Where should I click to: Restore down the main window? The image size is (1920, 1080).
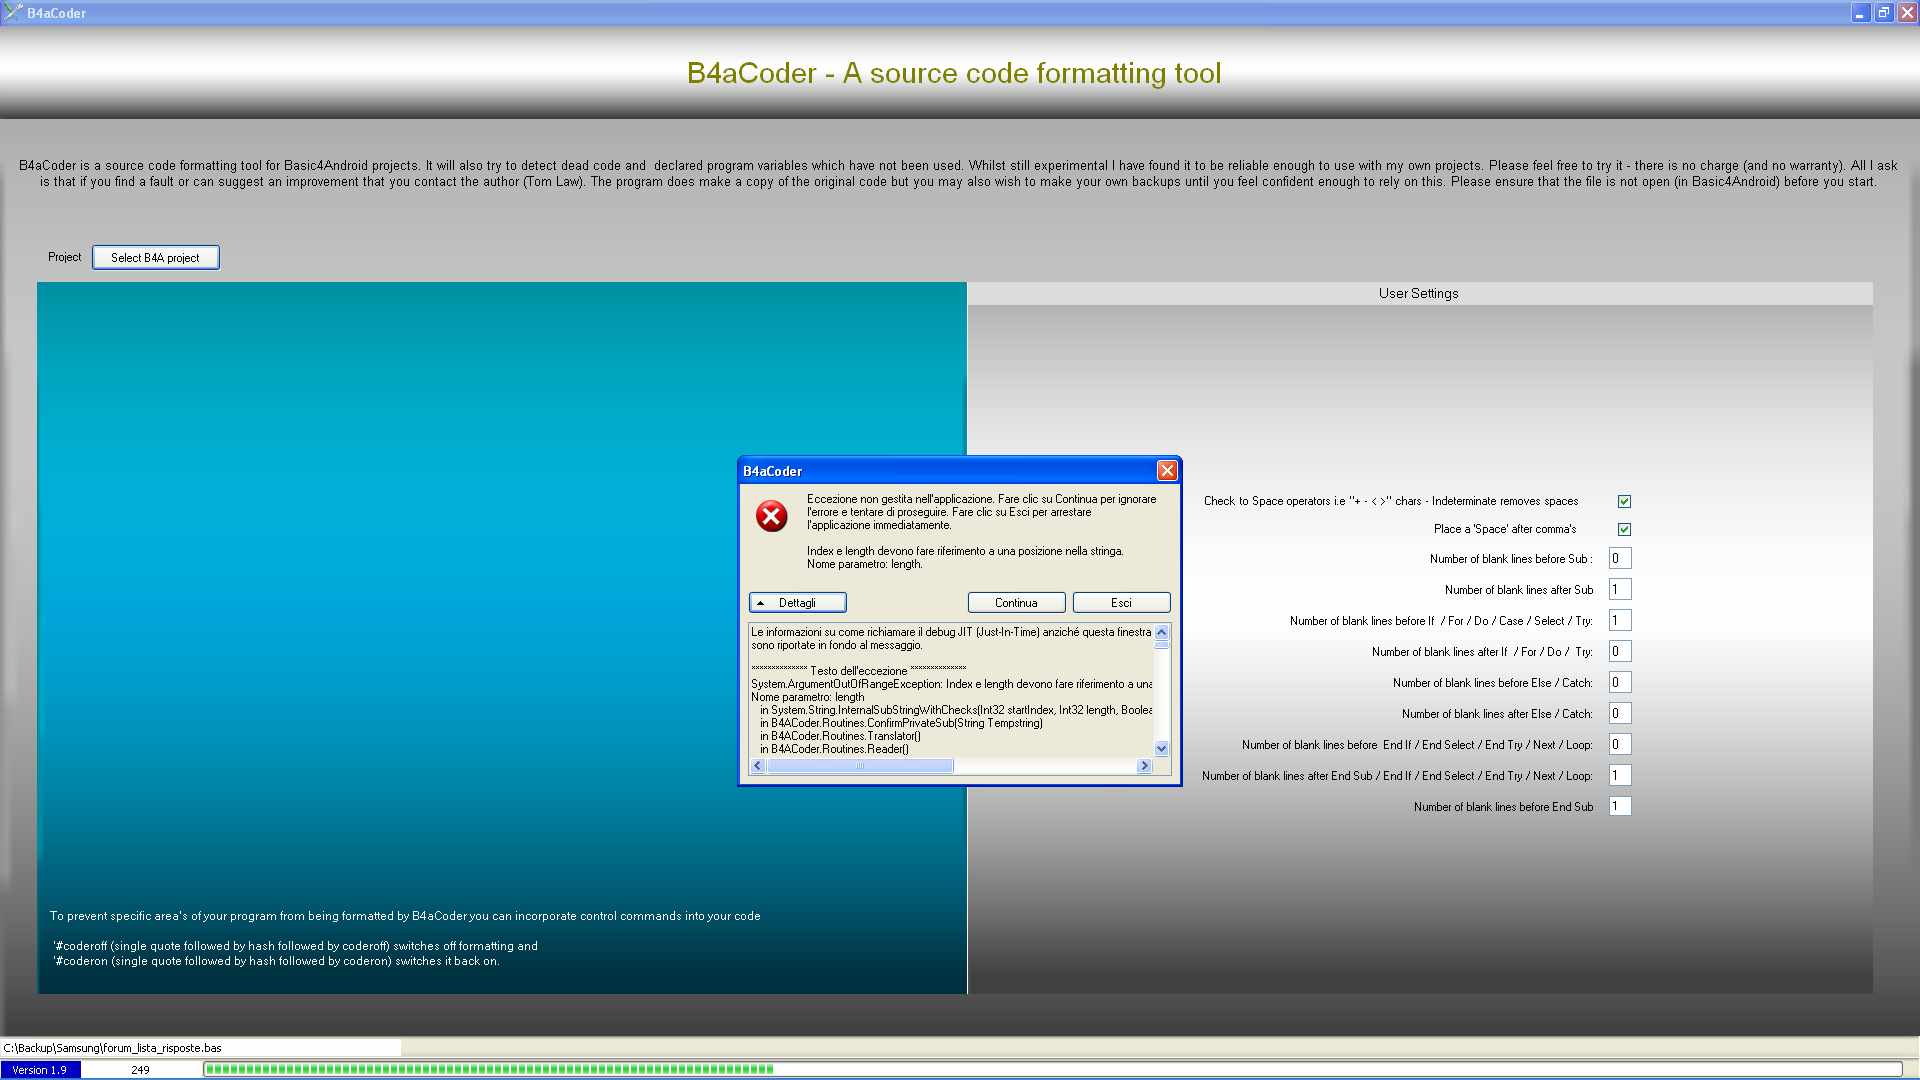(1883, 13)
